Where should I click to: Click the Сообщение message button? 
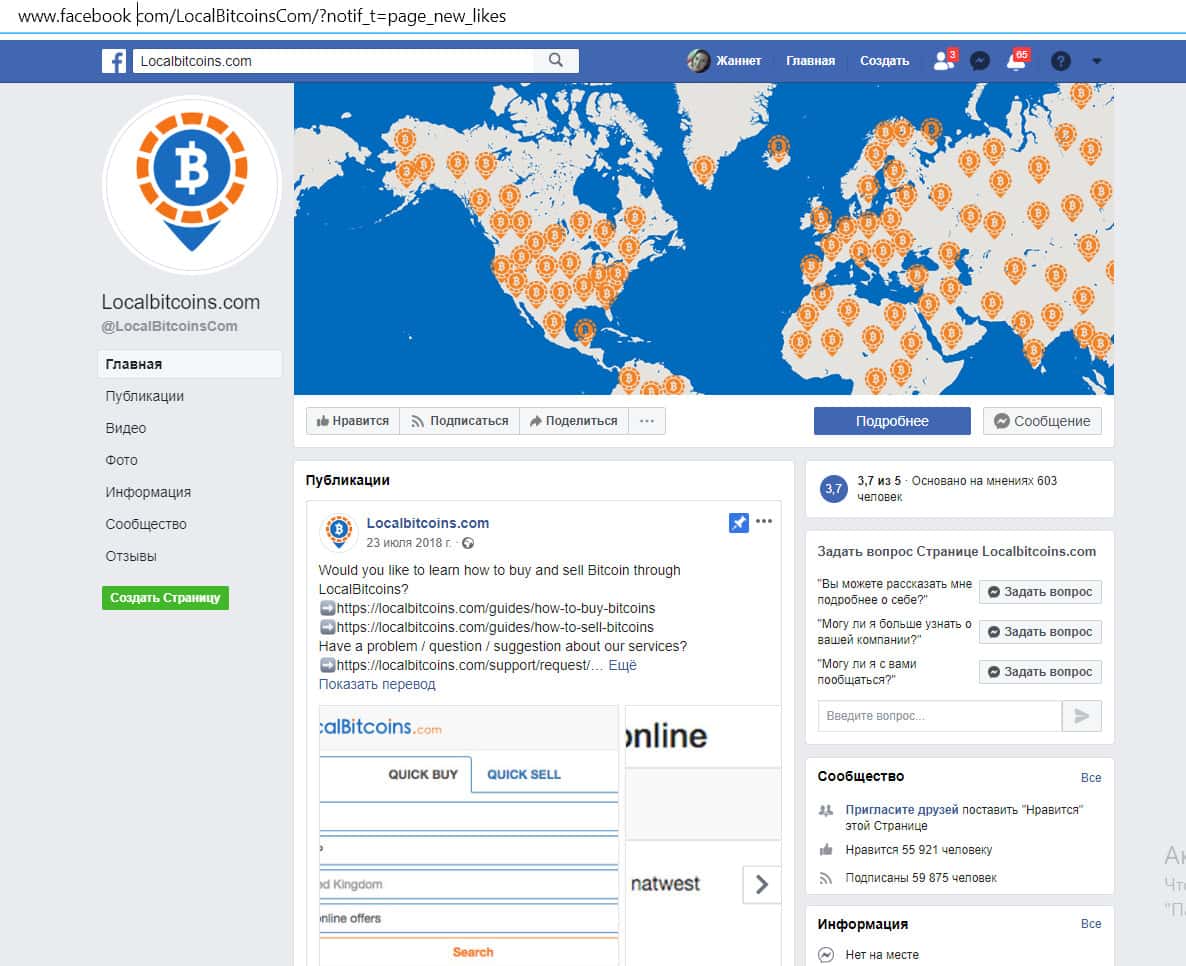pyautogui.click(x=1042, y=421)
